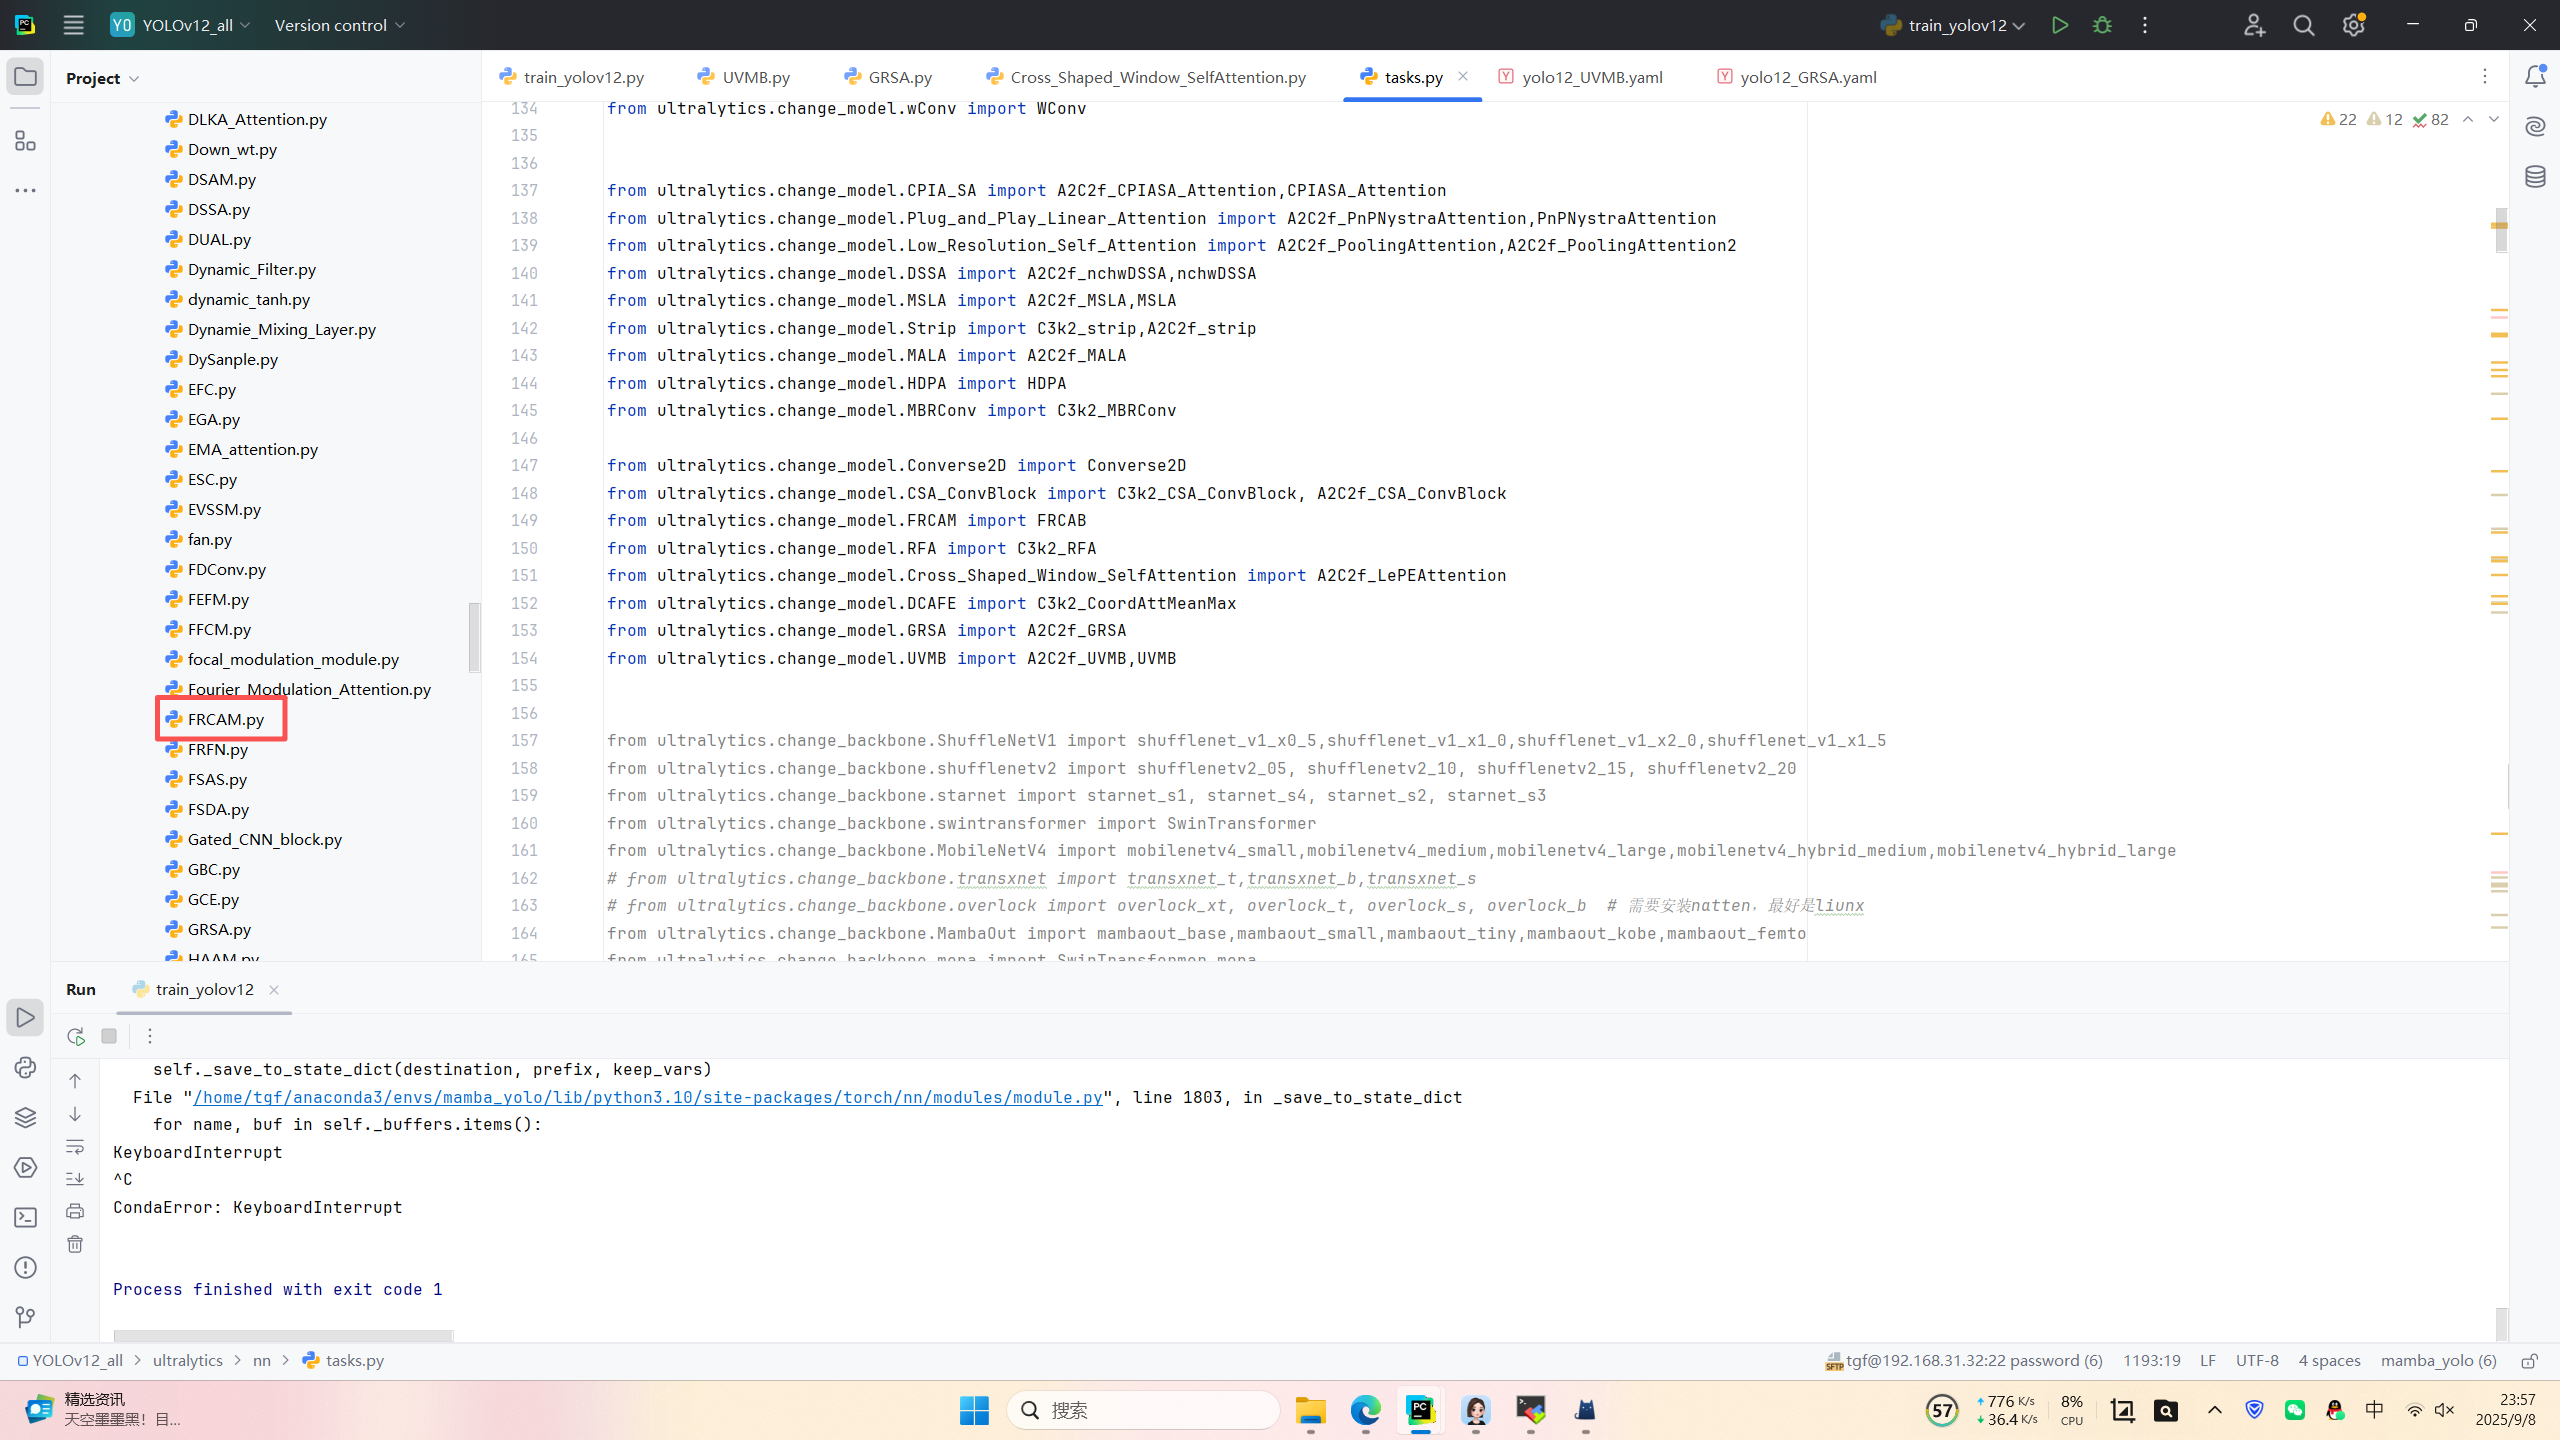Screen dimensions: 2560x1440
Task: Open the Git version control tool icon
Action: tap(25, 1317)
